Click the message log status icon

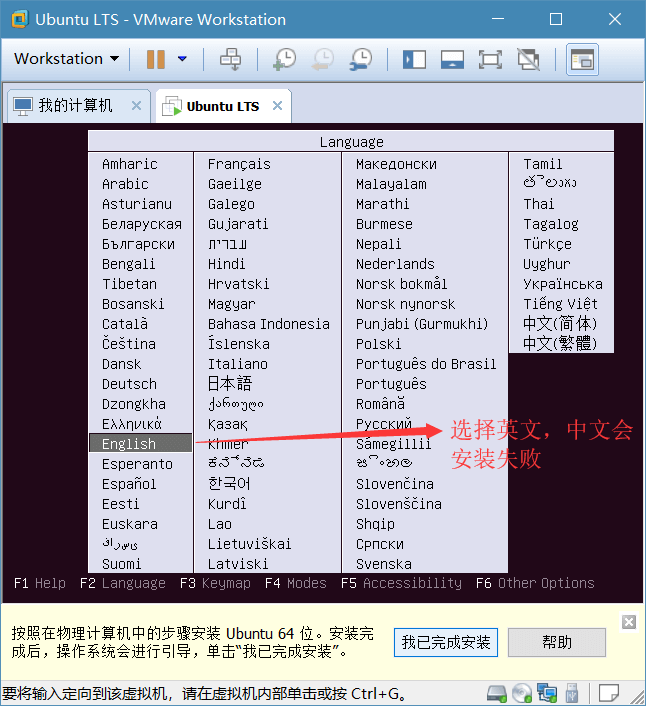pyautogui.click(x=609, y=693)
